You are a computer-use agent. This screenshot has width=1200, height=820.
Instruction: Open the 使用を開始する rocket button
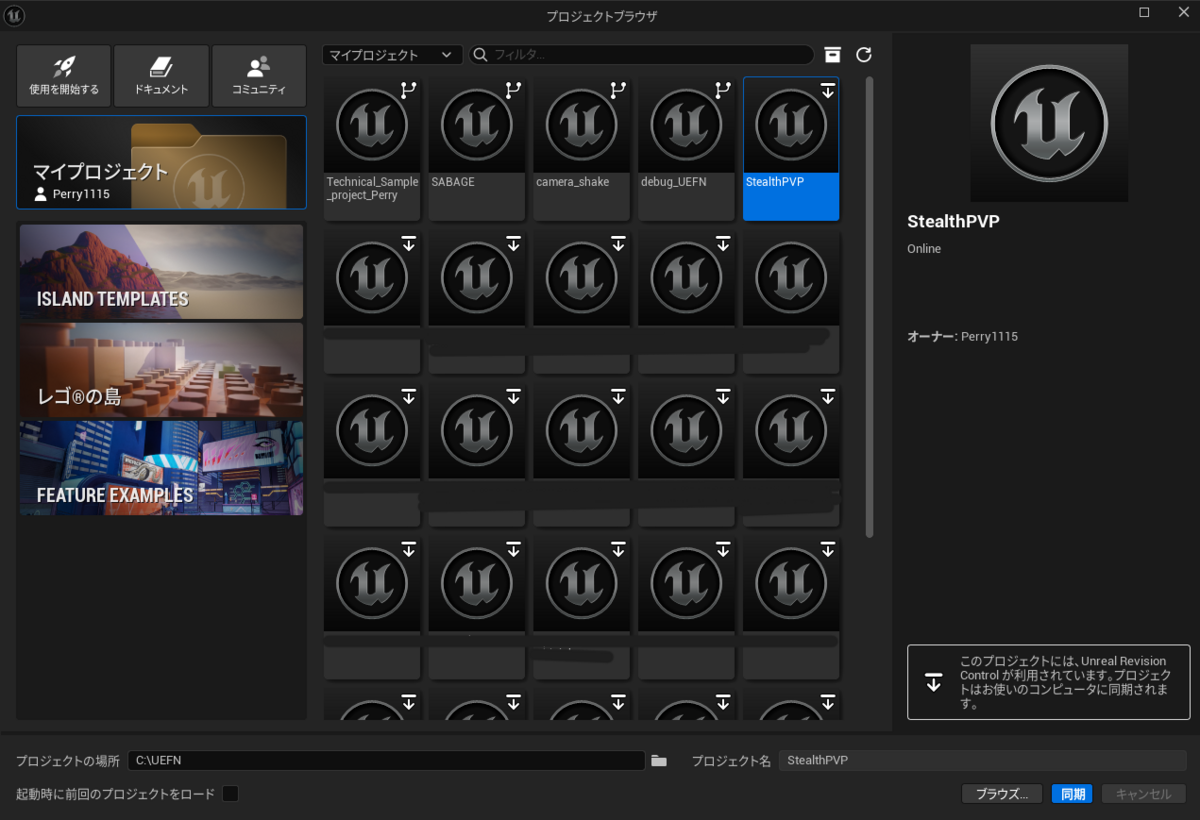coord(64,75)
